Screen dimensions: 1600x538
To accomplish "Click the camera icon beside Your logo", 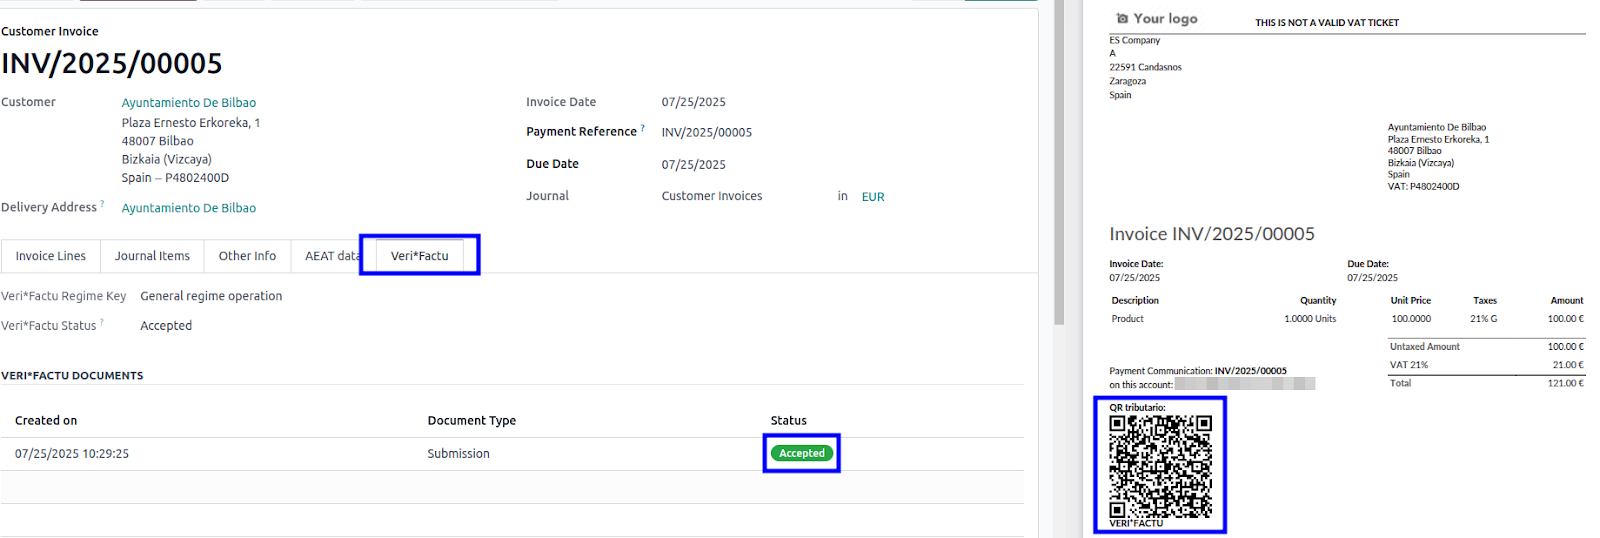I will 1122,19.
